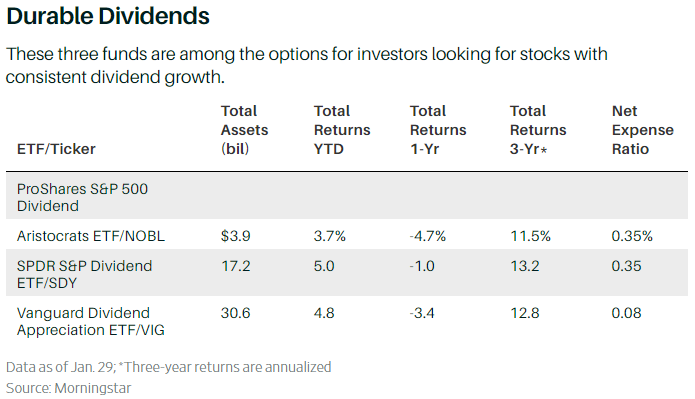695x399 pixels.
Task: Click the 0.08 net expense ratio value
Action: [x=626, y=313]
